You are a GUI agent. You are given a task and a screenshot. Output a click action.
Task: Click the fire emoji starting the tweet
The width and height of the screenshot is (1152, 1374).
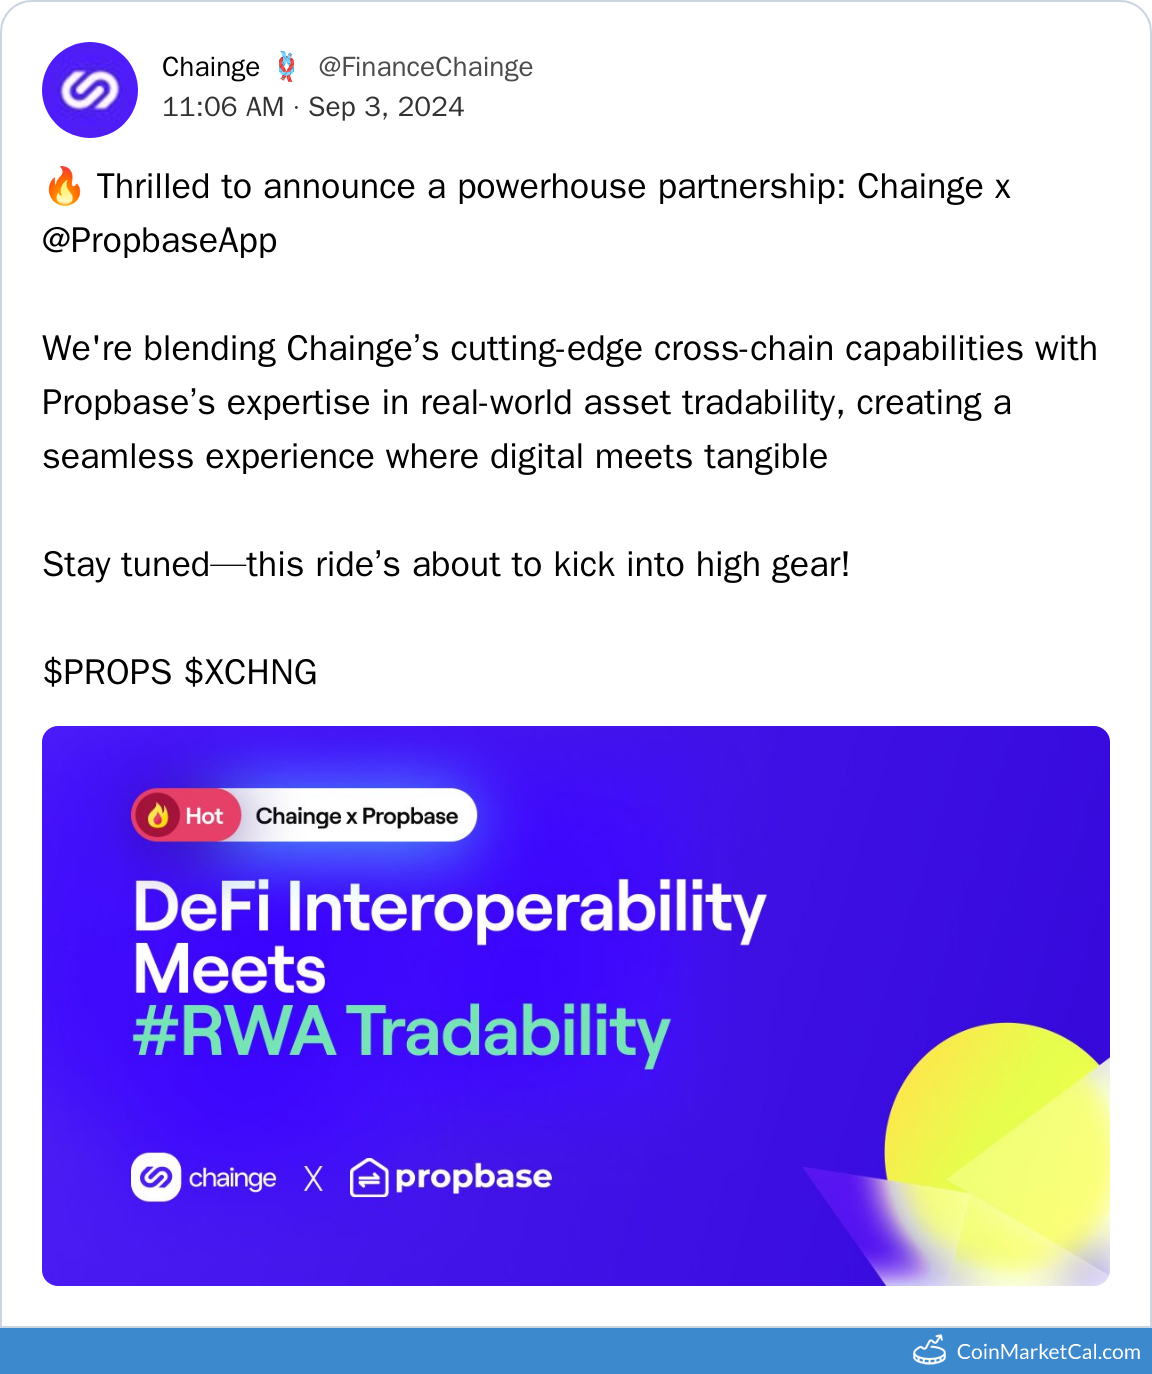tap(64, 187)
